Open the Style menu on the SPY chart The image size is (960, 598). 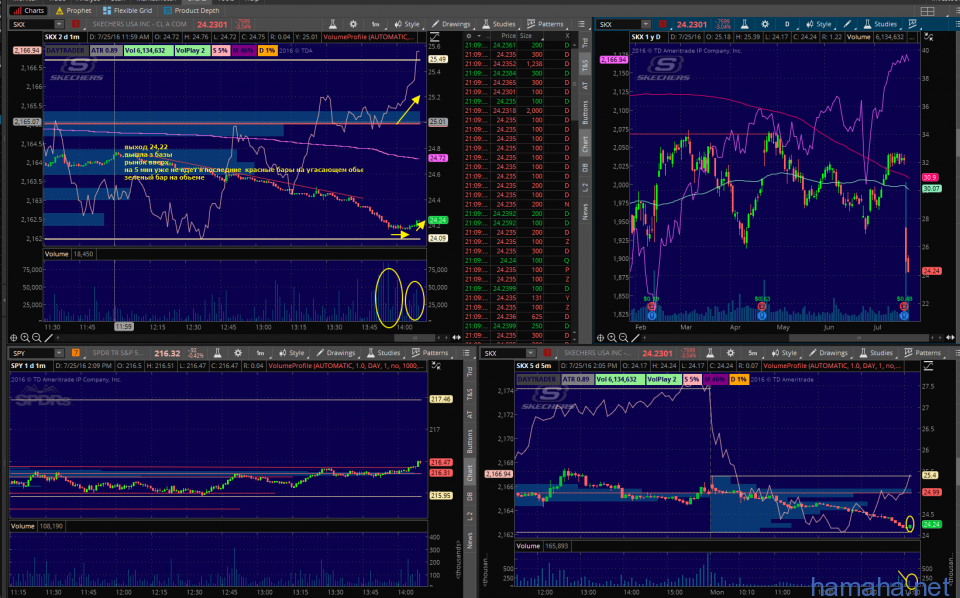[x=292, y=353]
